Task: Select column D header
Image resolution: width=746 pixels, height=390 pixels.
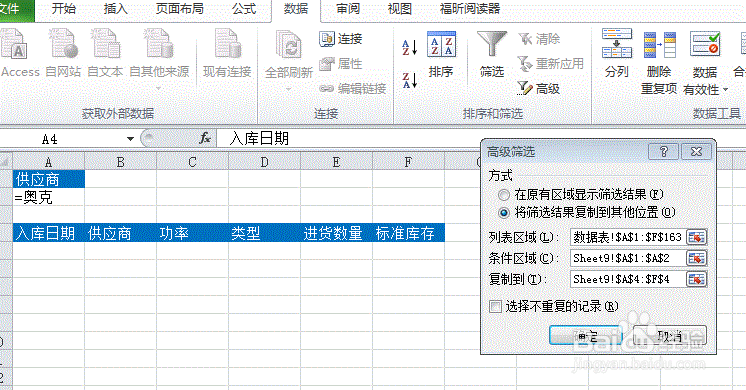Action: point(264,162)
